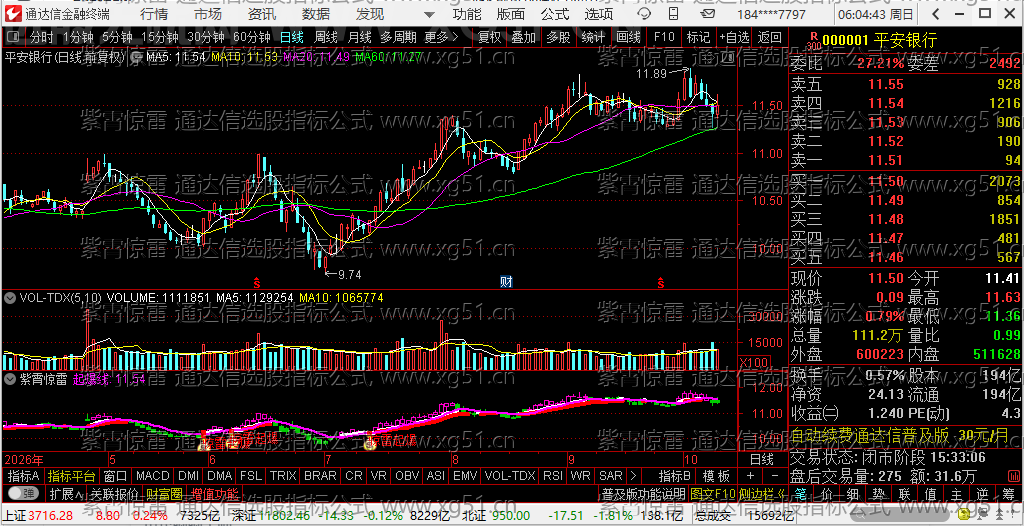1024x526 pixels.
Task: Open the 日线 period selector at axis
Action: [x=761, y=459]
